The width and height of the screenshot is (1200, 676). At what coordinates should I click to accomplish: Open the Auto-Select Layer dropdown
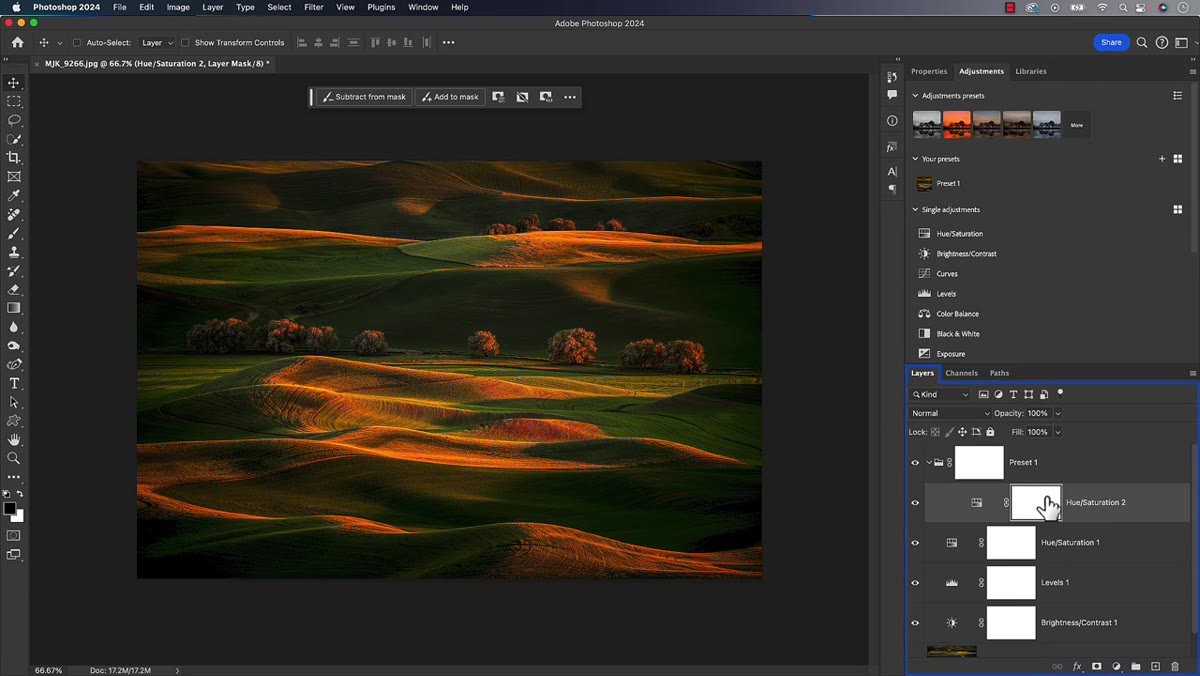[x=156, y=43]
